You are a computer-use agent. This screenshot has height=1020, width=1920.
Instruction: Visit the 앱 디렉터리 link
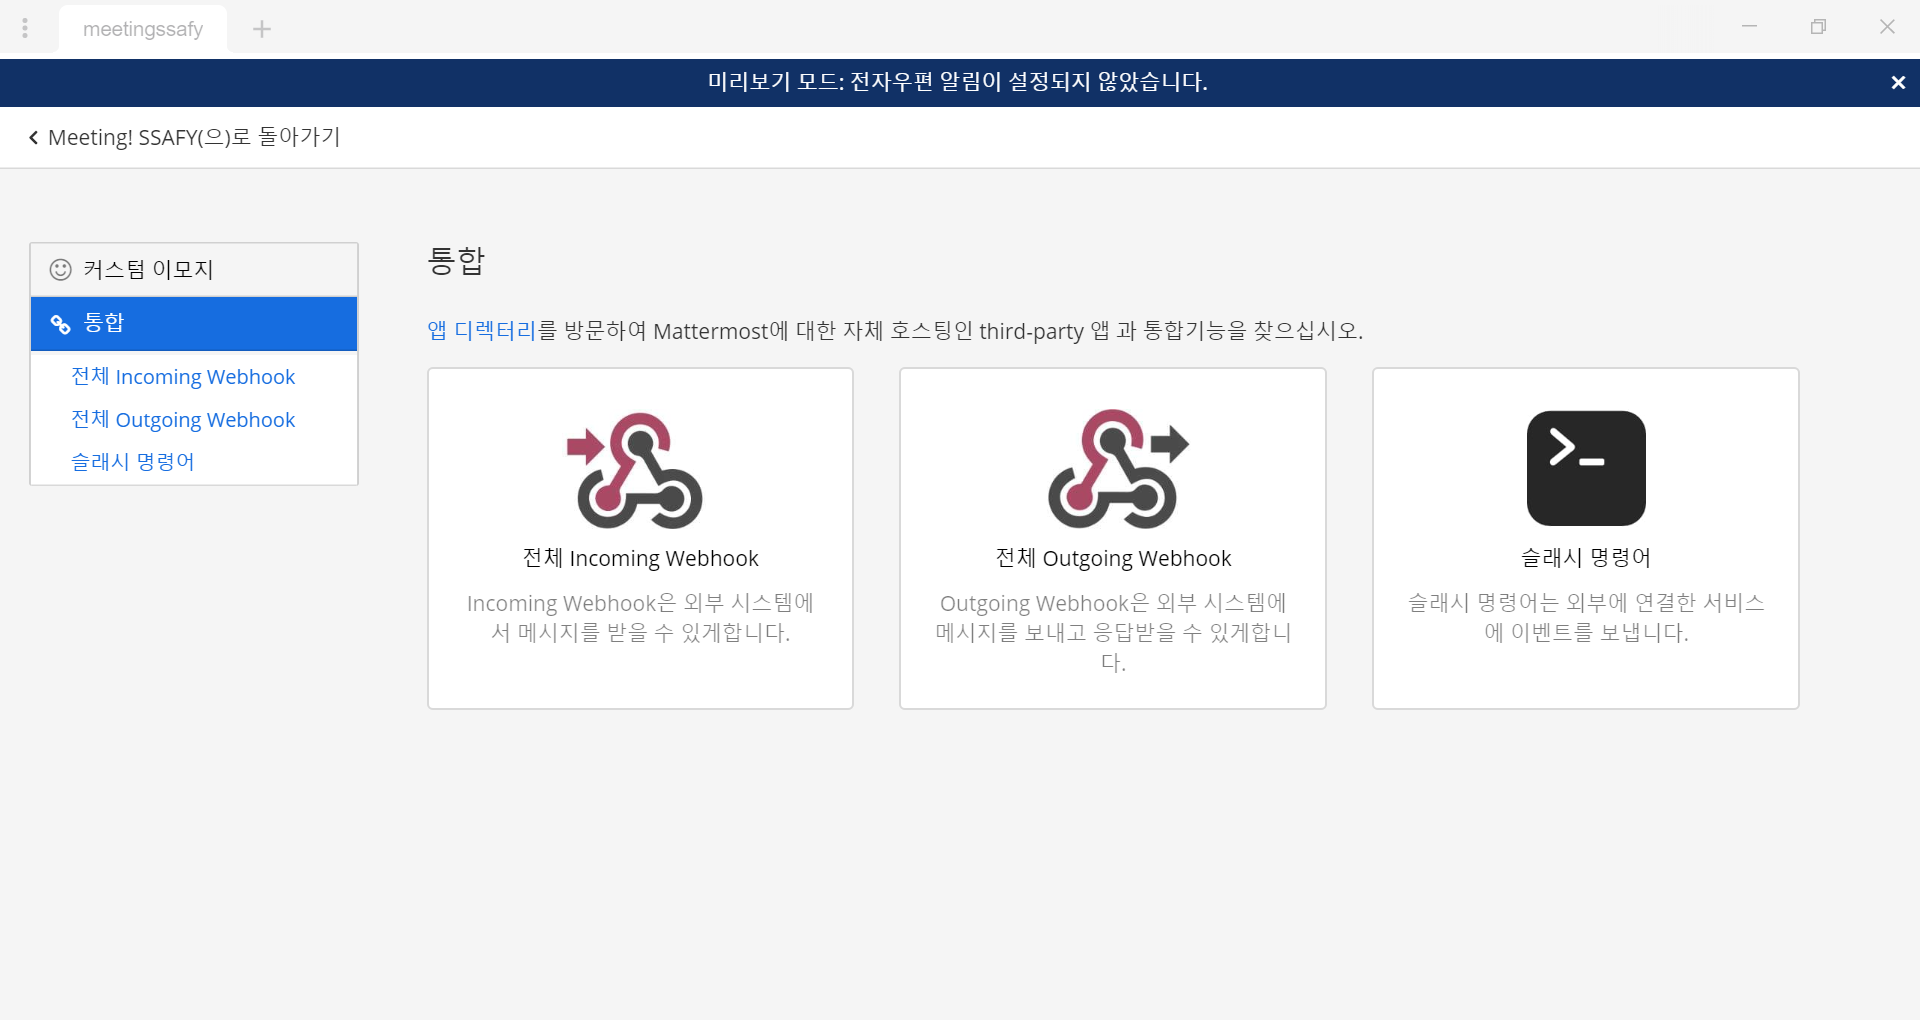tap(482, 331)
